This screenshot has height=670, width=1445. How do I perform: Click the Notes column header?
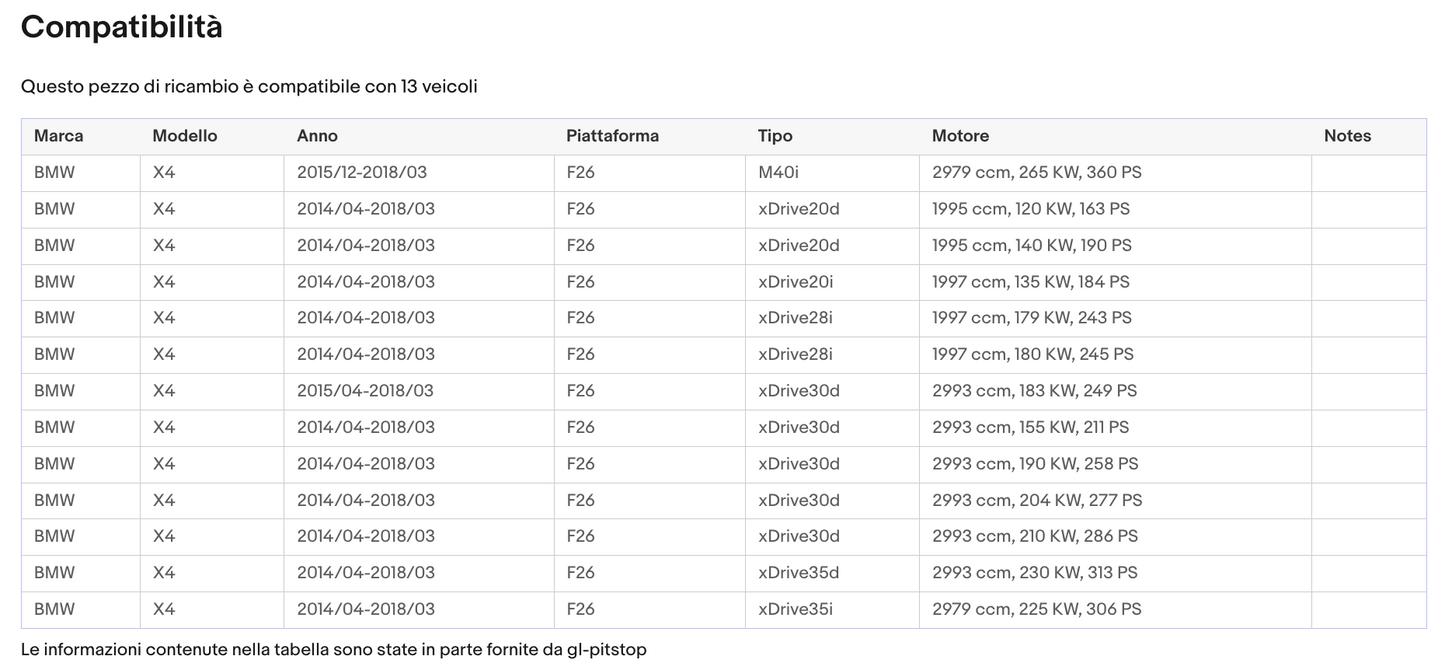pyautogui.click(x=1347, y=136)
